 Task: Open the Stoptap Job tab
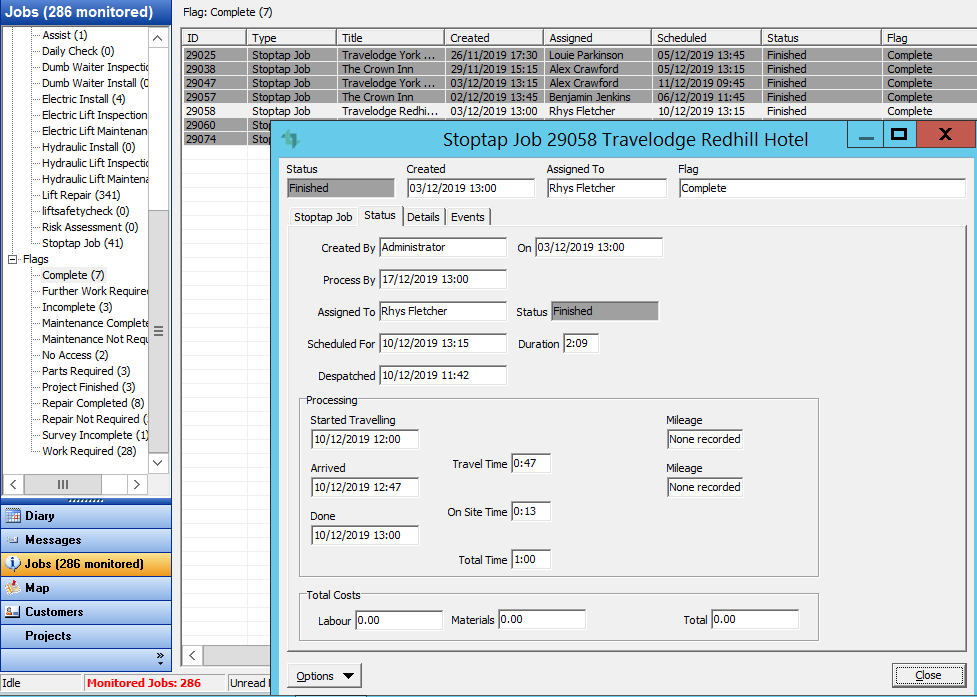(x=322, y=217)
